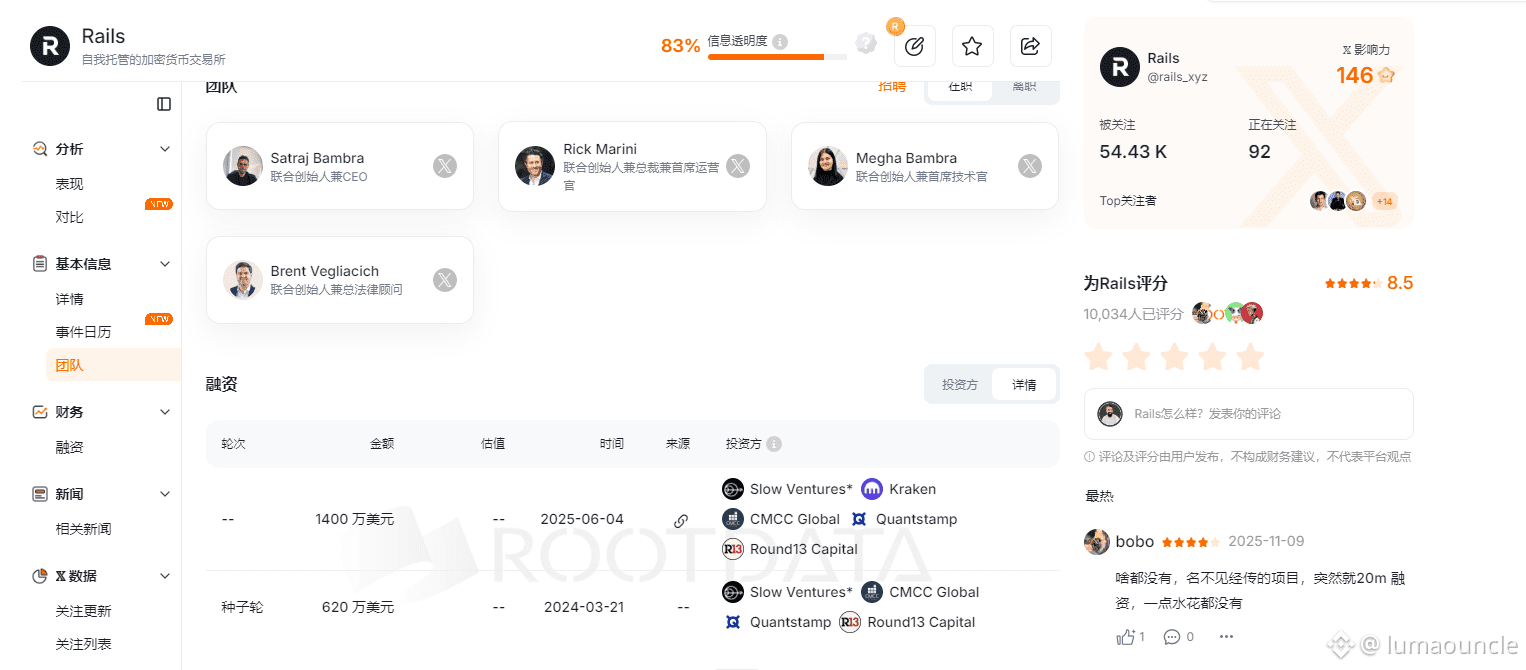
Task: Click the 146 X influence score
Action: click(x=1355, y=75)
